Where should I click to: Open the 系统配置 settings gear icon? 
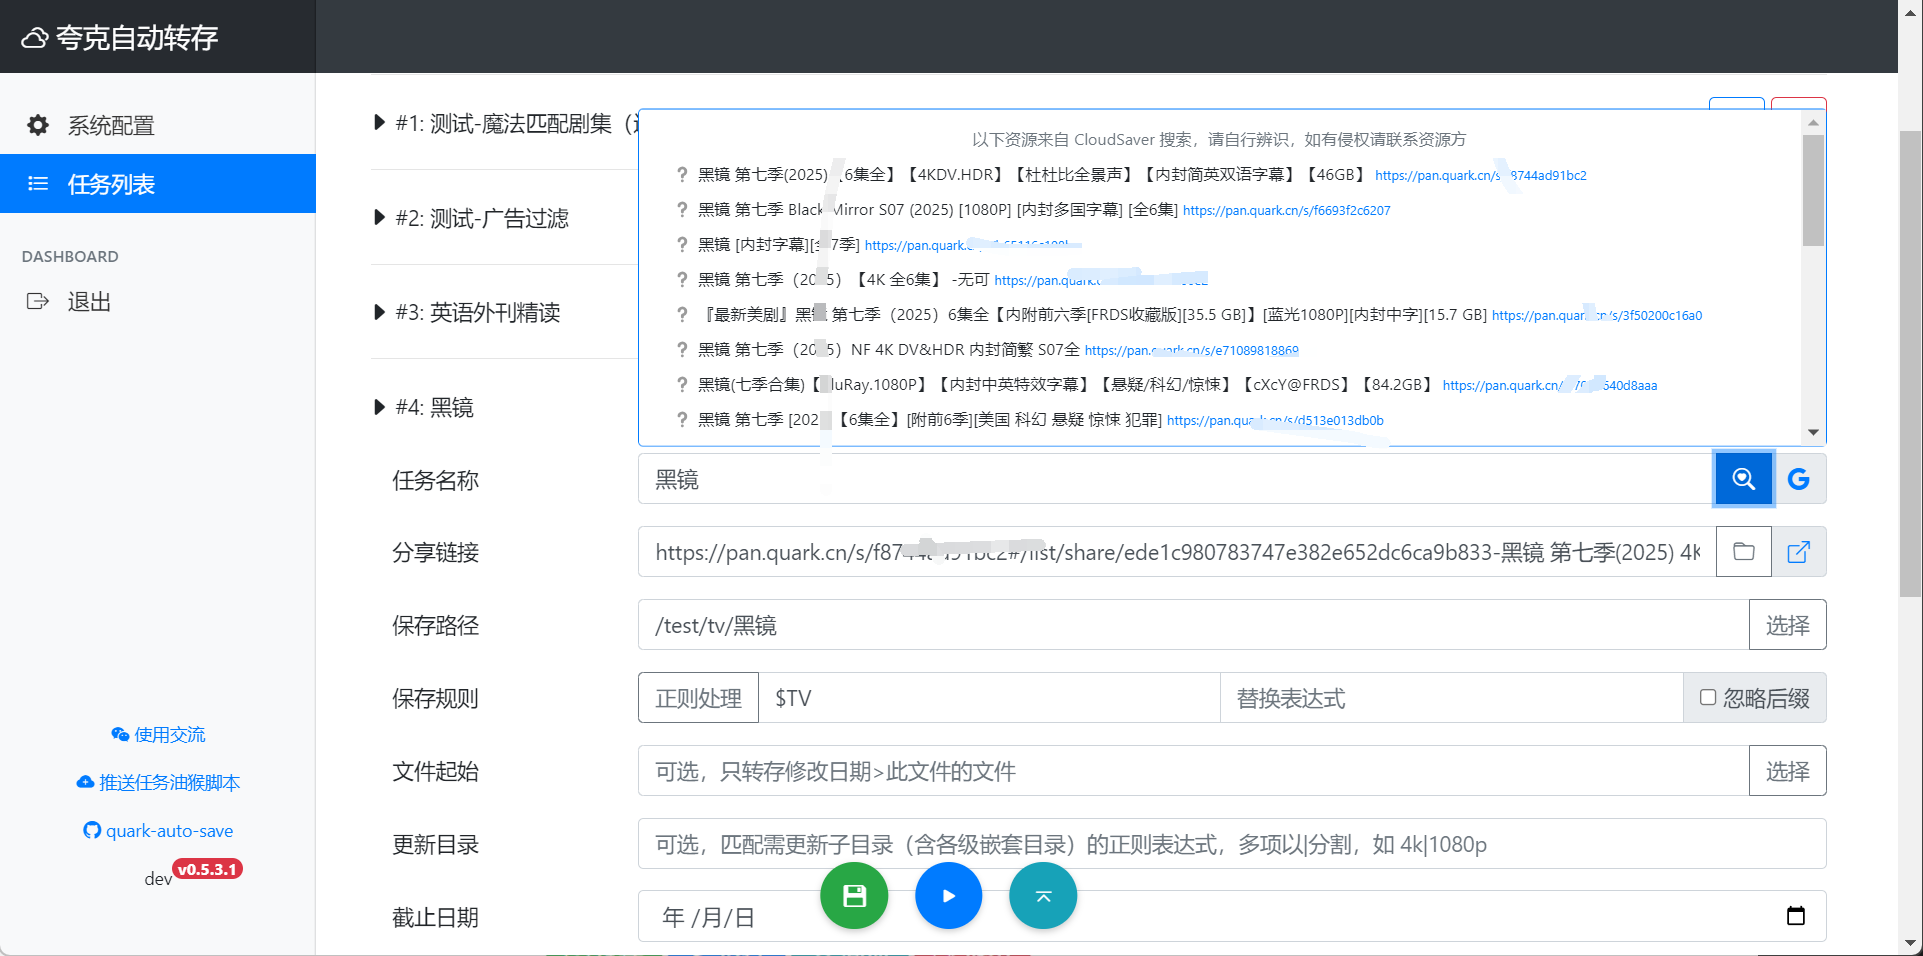point(37,125)
